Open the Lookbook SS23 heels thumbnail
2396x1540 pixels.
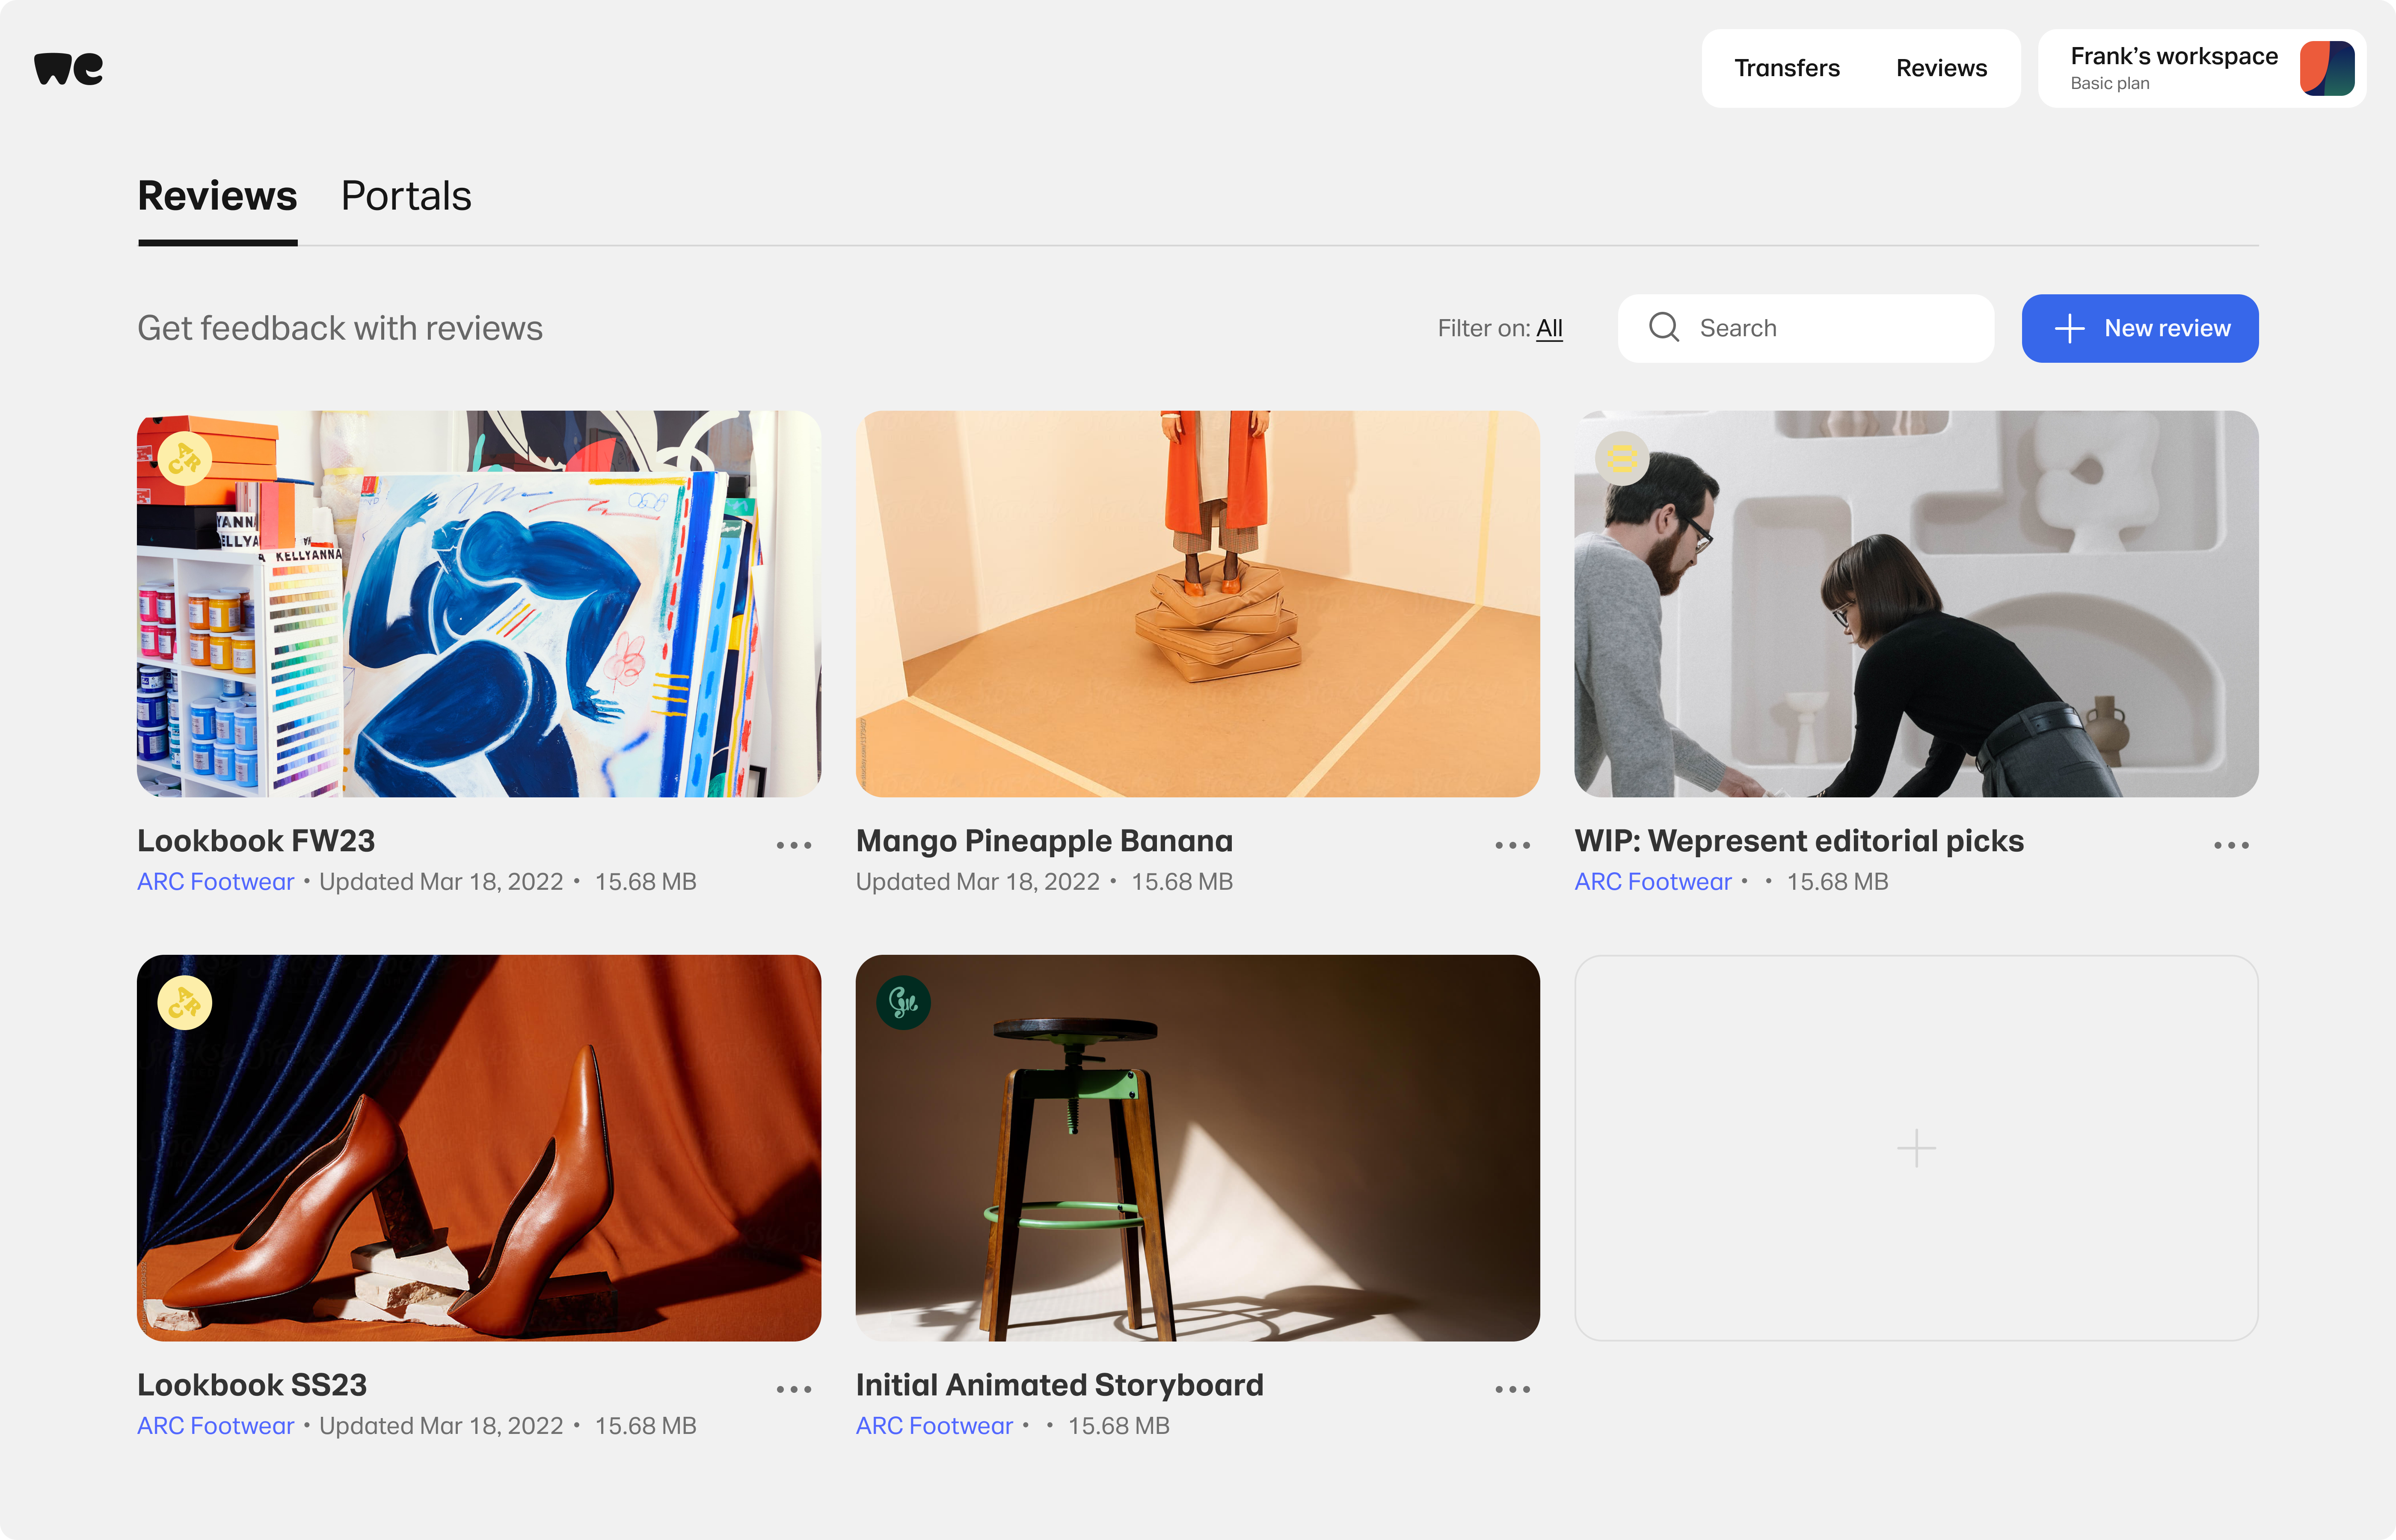coord(479,1148)
